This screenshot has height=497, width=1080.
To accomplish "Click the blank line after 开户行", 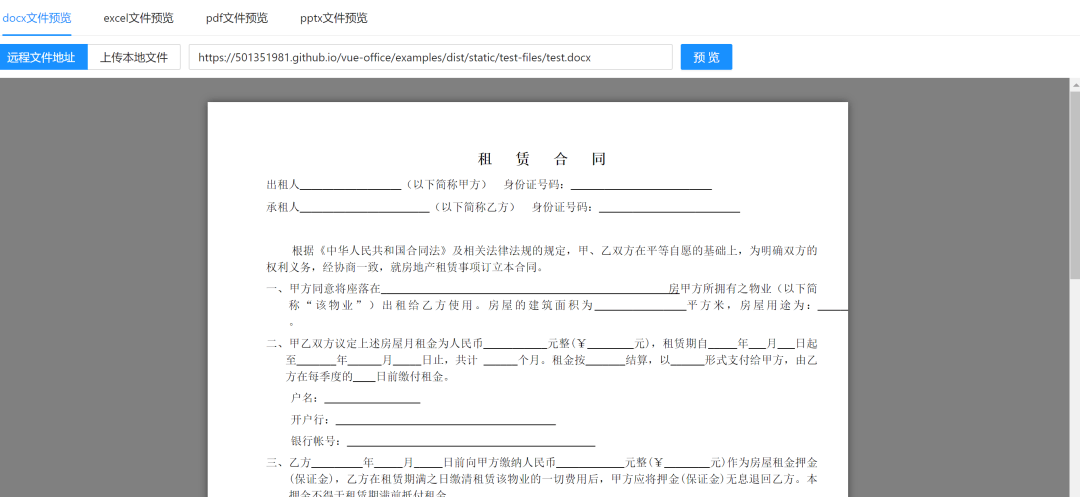I will click(446, 421).
